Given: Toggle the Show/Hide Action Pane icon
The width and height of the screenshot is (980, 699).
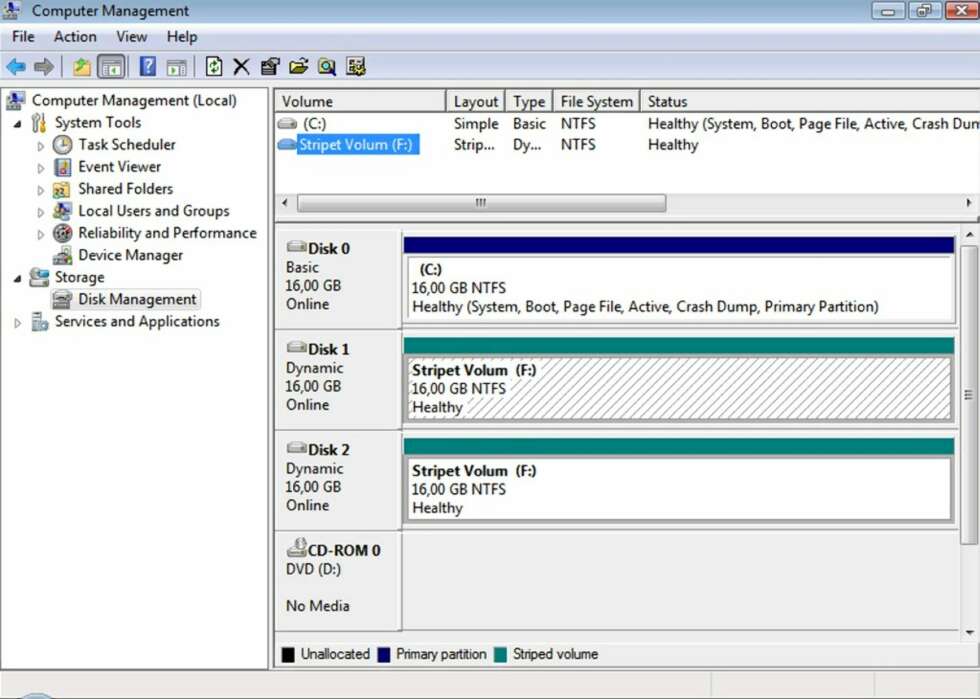Looking at the screenshot, I should tap(177, 67).
